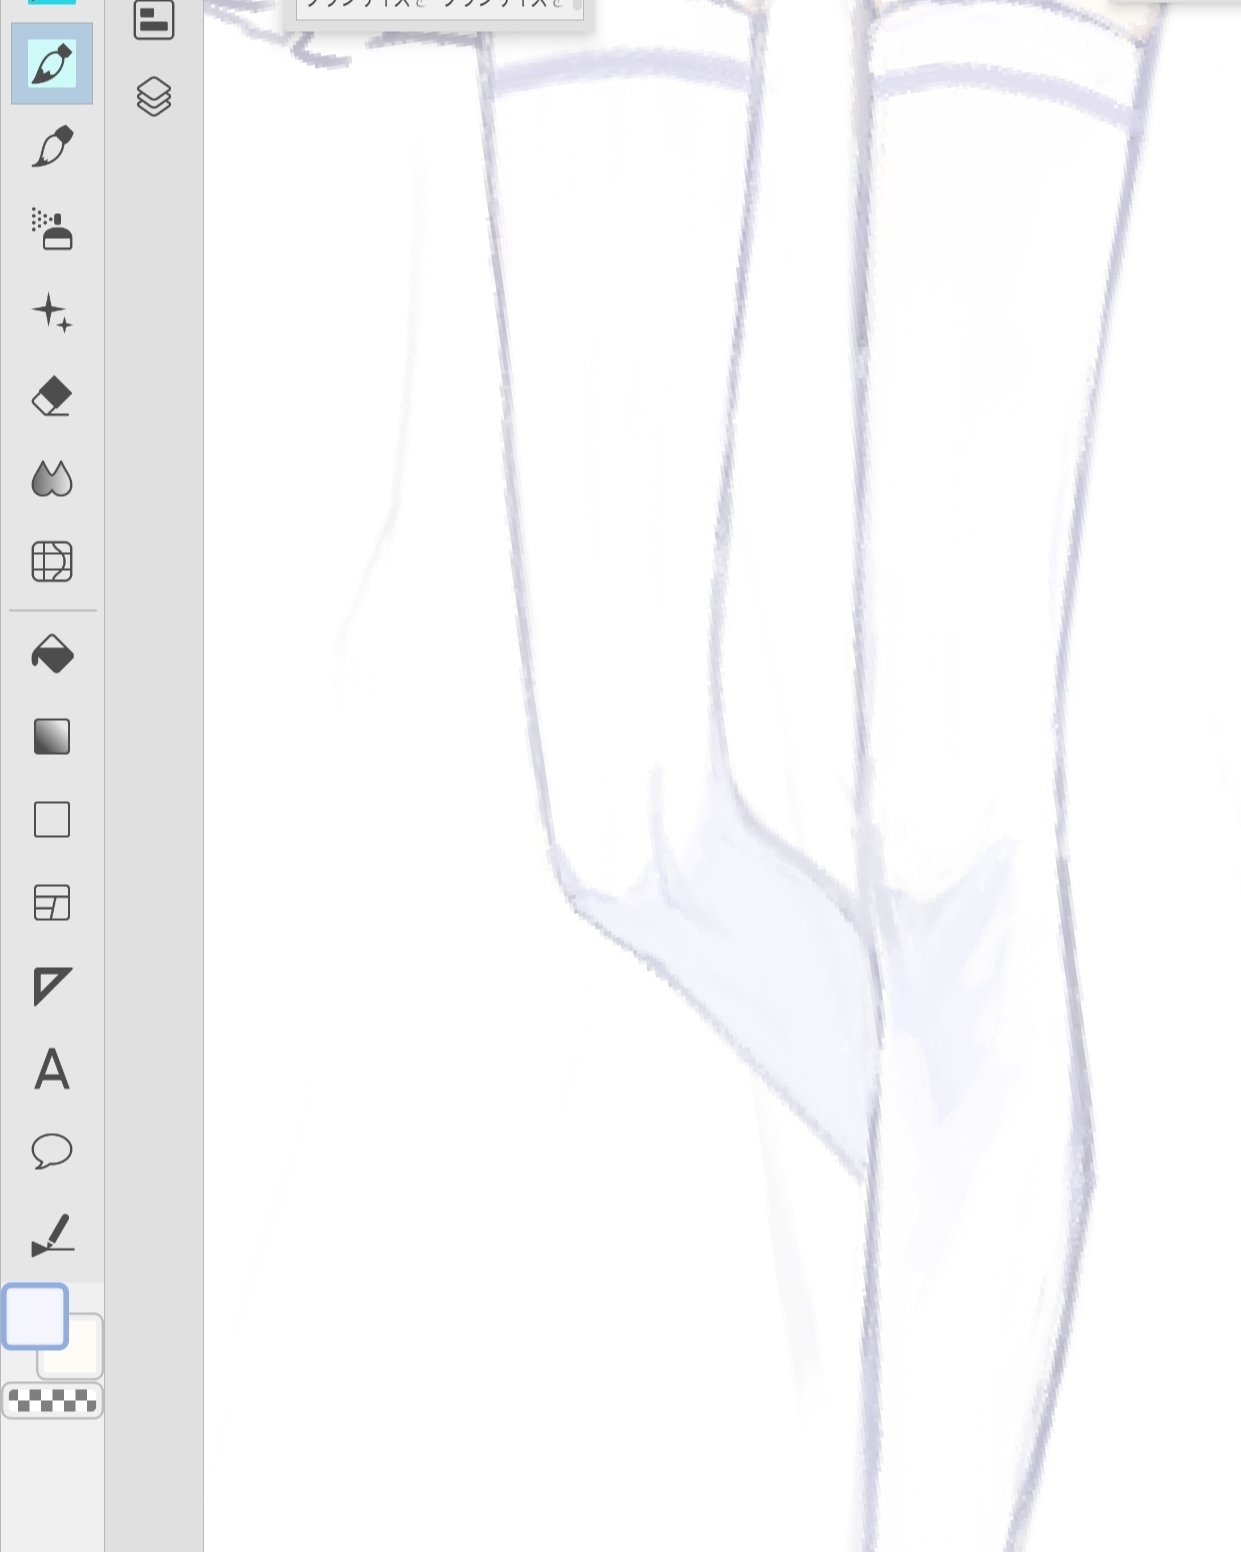The image size is (1241, 1552).
Task: Open the Layers panel icon
Action: [x=154, y=97]
